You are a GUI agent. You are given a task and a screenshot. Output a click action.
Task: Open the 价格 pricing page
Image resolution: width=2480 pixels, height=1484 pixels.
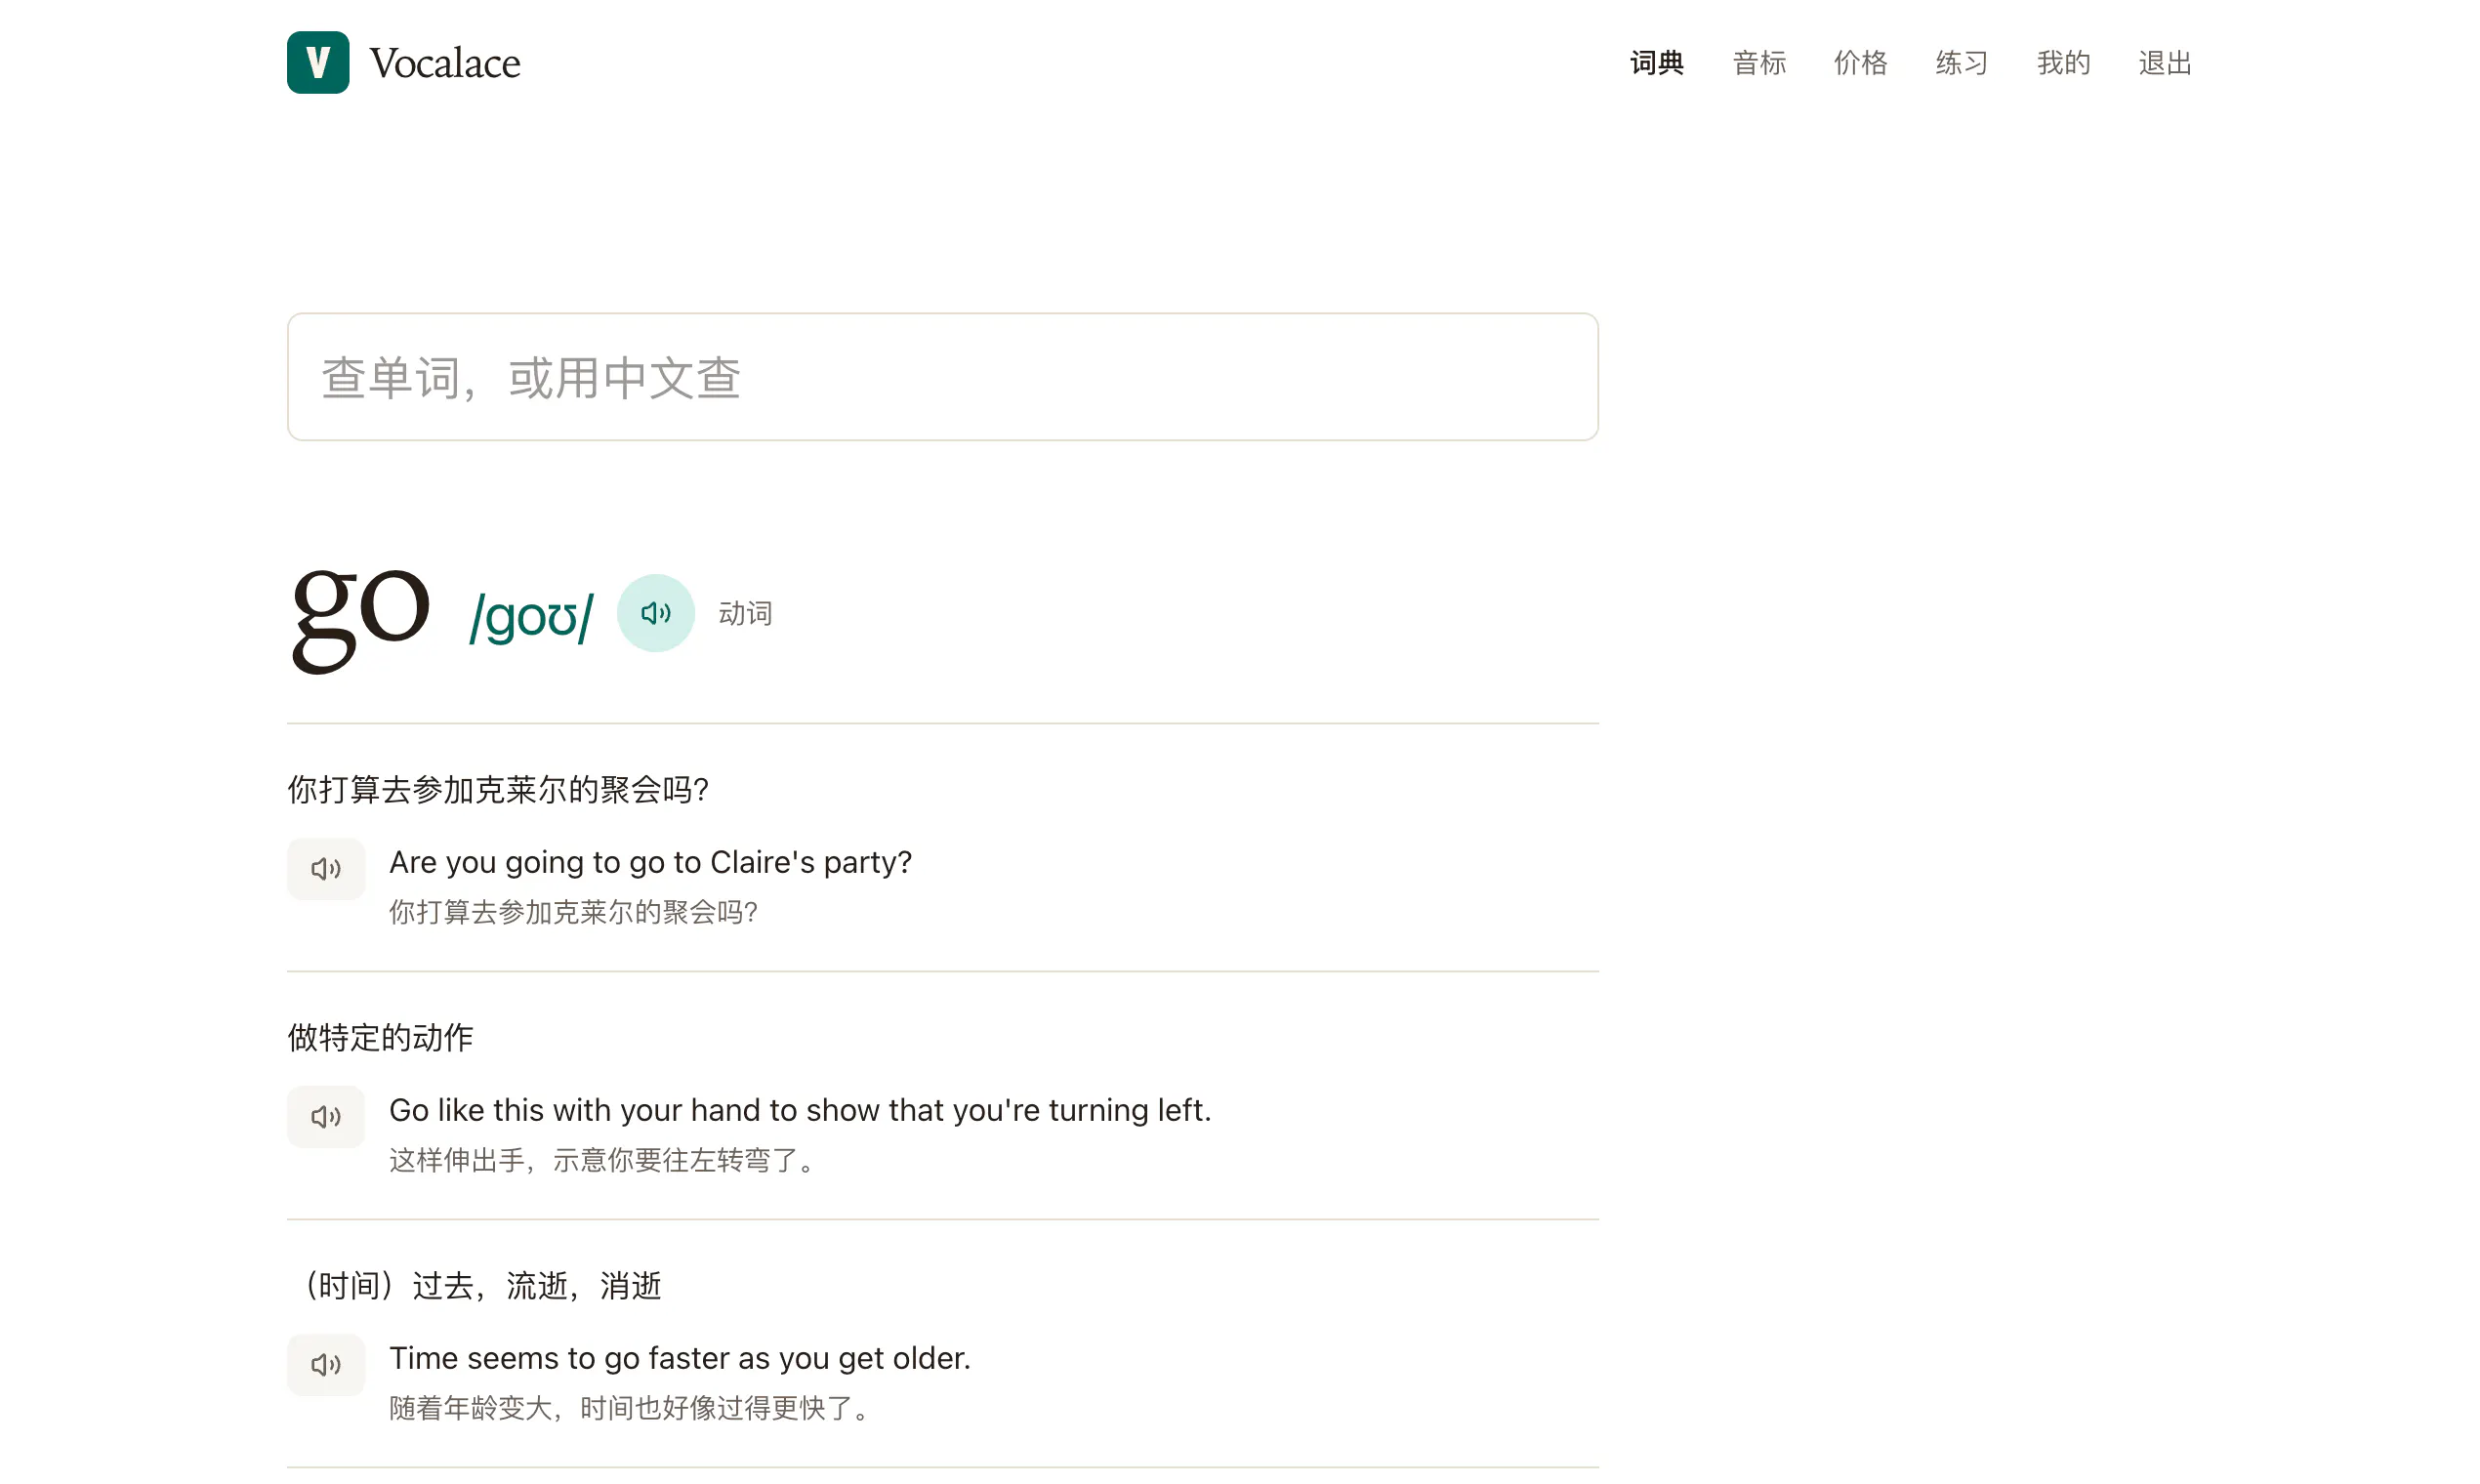pos(1860,63)
